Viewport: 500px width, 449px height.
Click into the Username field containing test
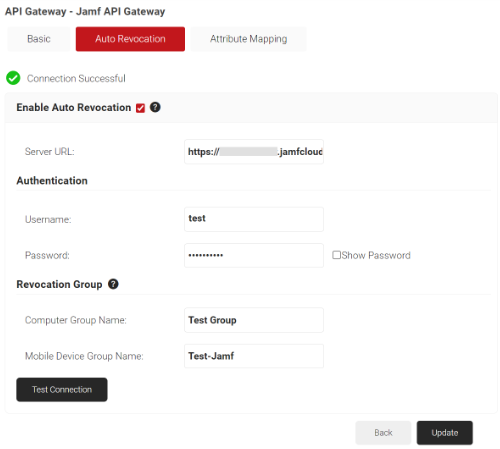pos(254,219)
